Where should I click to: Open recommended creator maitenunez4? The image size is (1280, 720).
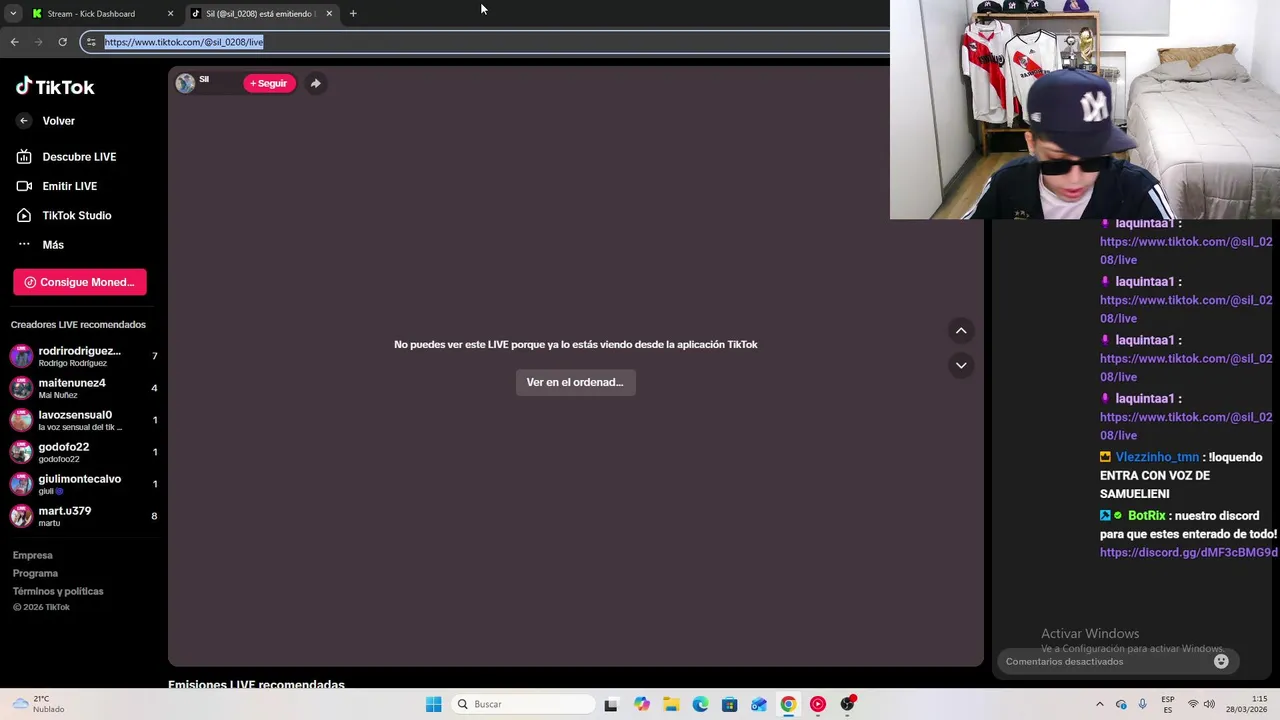84,388
